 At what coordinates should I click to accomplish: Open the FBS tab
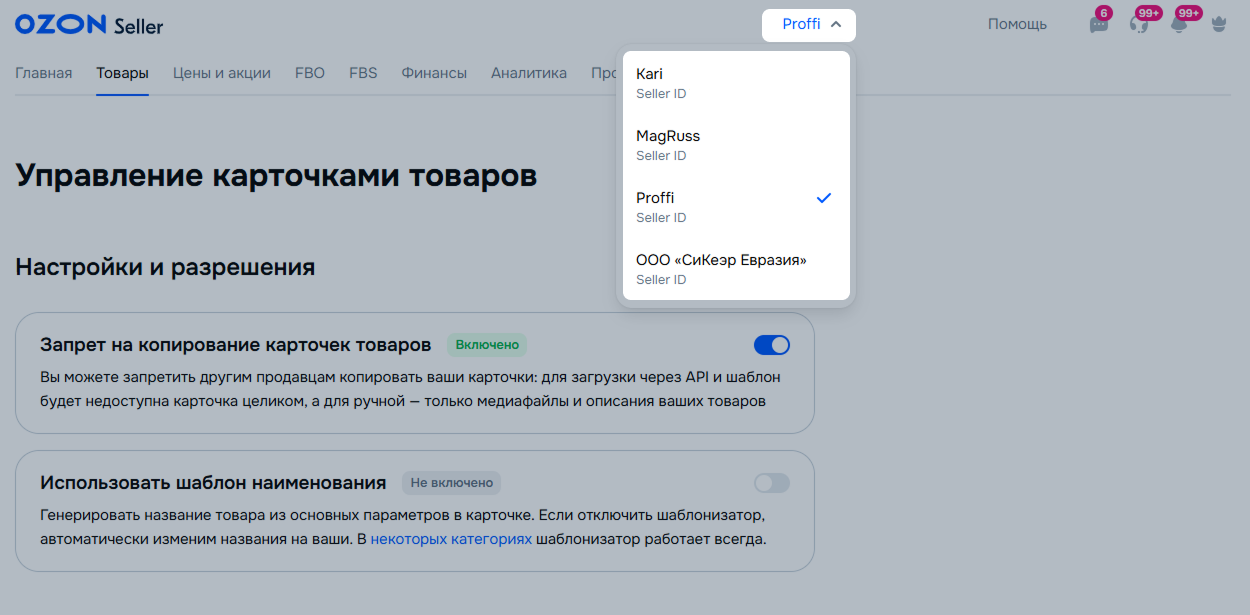click(x=363, y=73)
